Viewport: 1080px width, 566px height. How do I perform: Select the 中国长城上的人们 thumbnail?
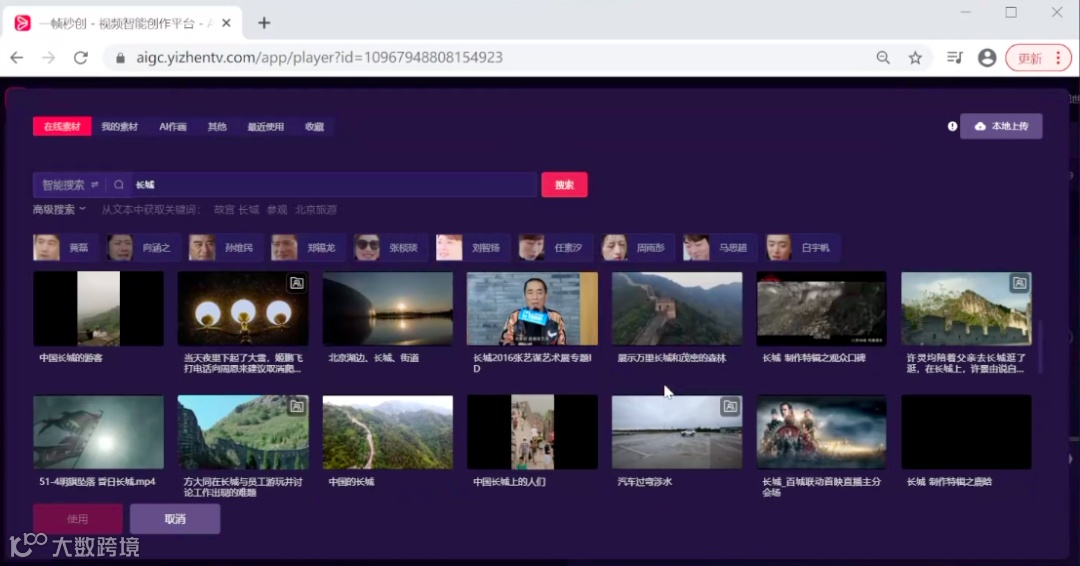pos(532,432)
